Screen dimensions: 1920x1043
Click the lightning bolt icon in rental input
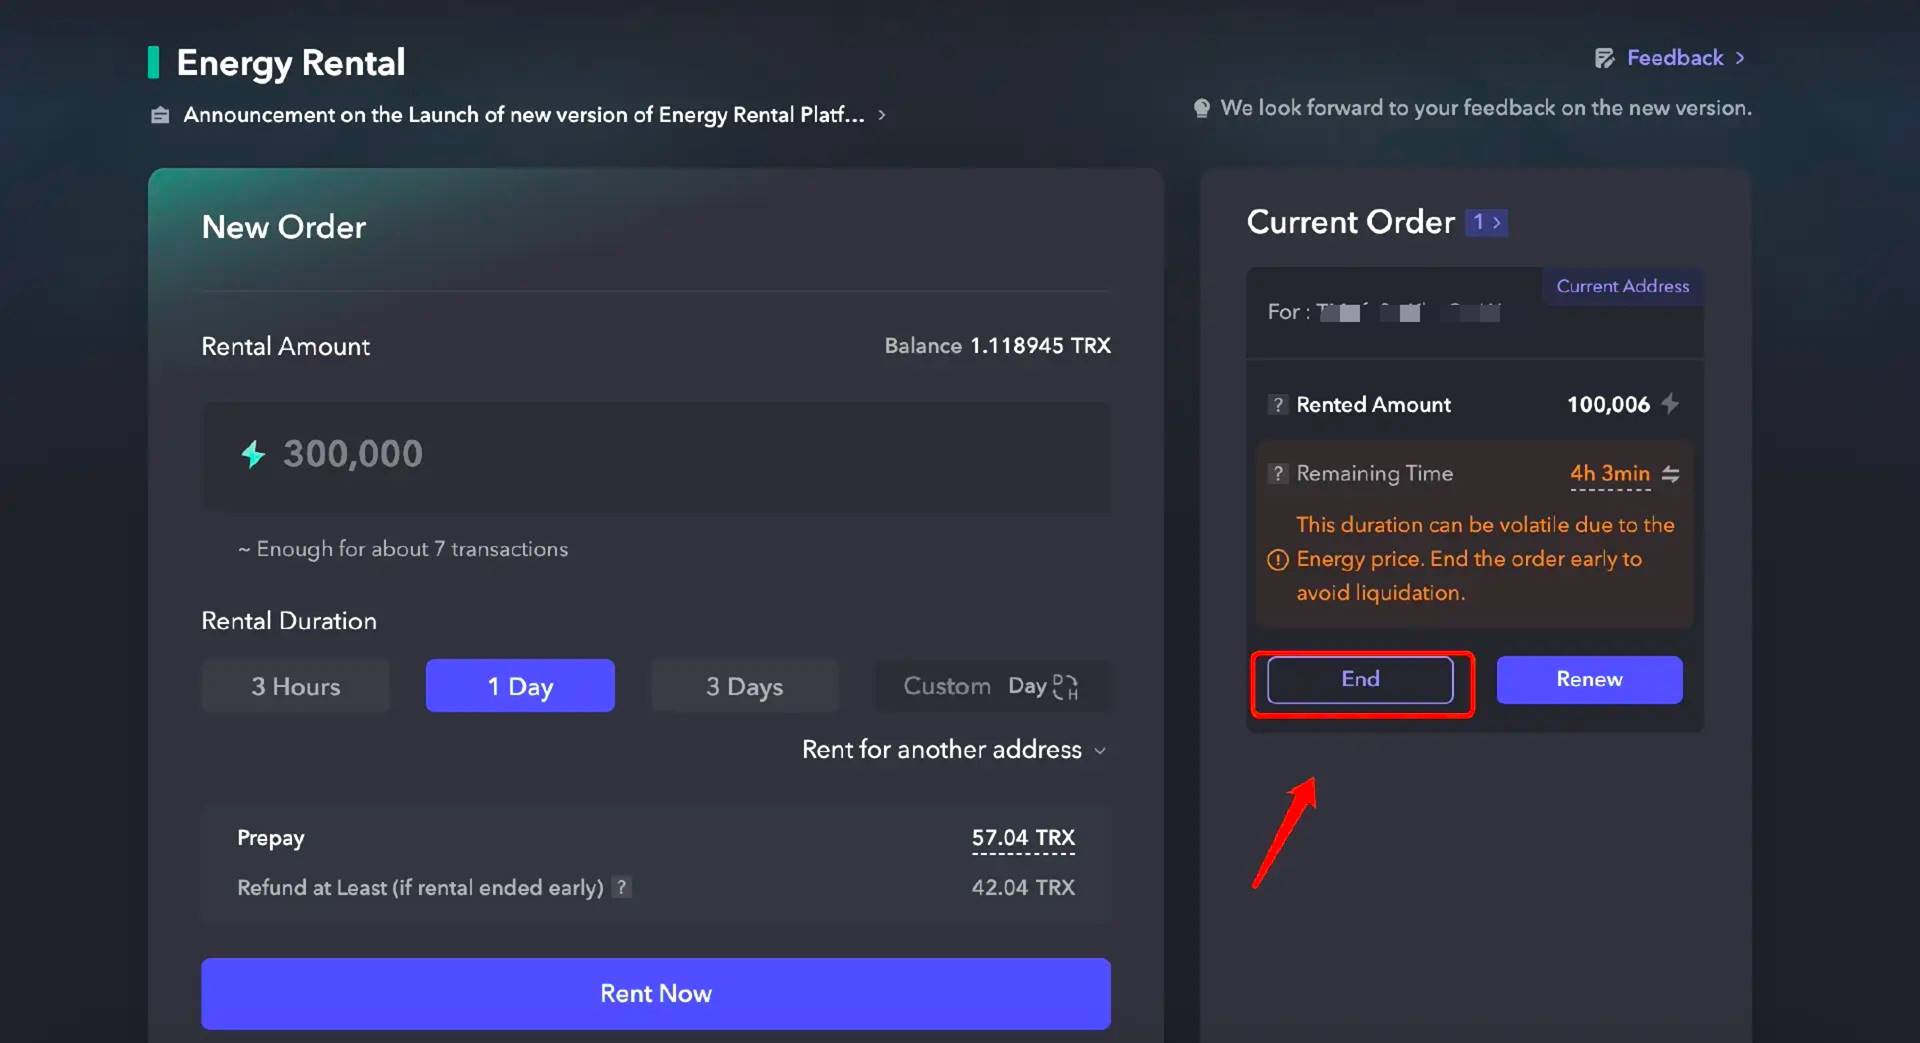(x=253, y=455)
